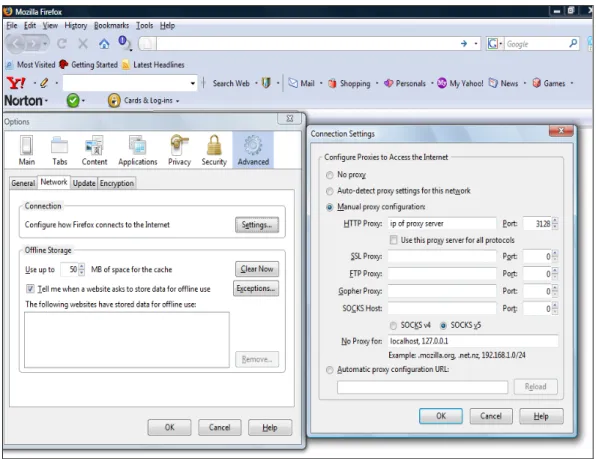The width and height of the screenshot is (596, 459).
Task: Open Latest Headlines bookmark
Action: pos(153,65)
